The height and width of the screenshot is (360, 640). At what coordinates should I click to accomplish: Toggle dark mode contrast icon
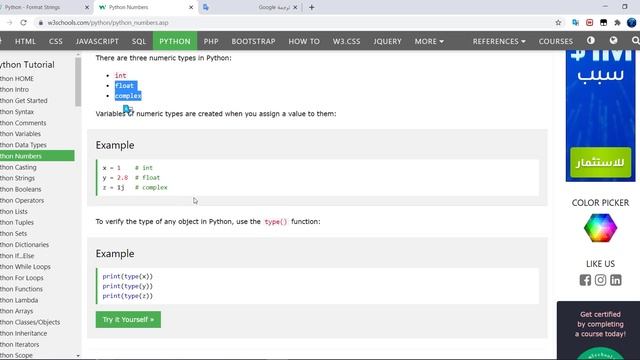pos(591,40)
